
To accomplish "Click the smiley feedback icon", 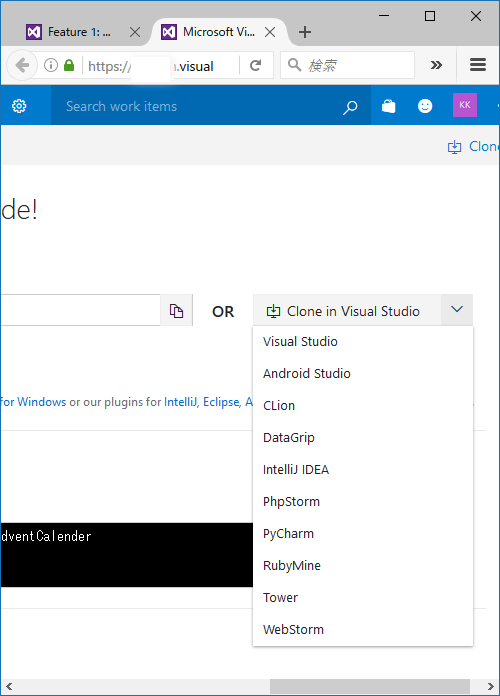I will 425,106.
